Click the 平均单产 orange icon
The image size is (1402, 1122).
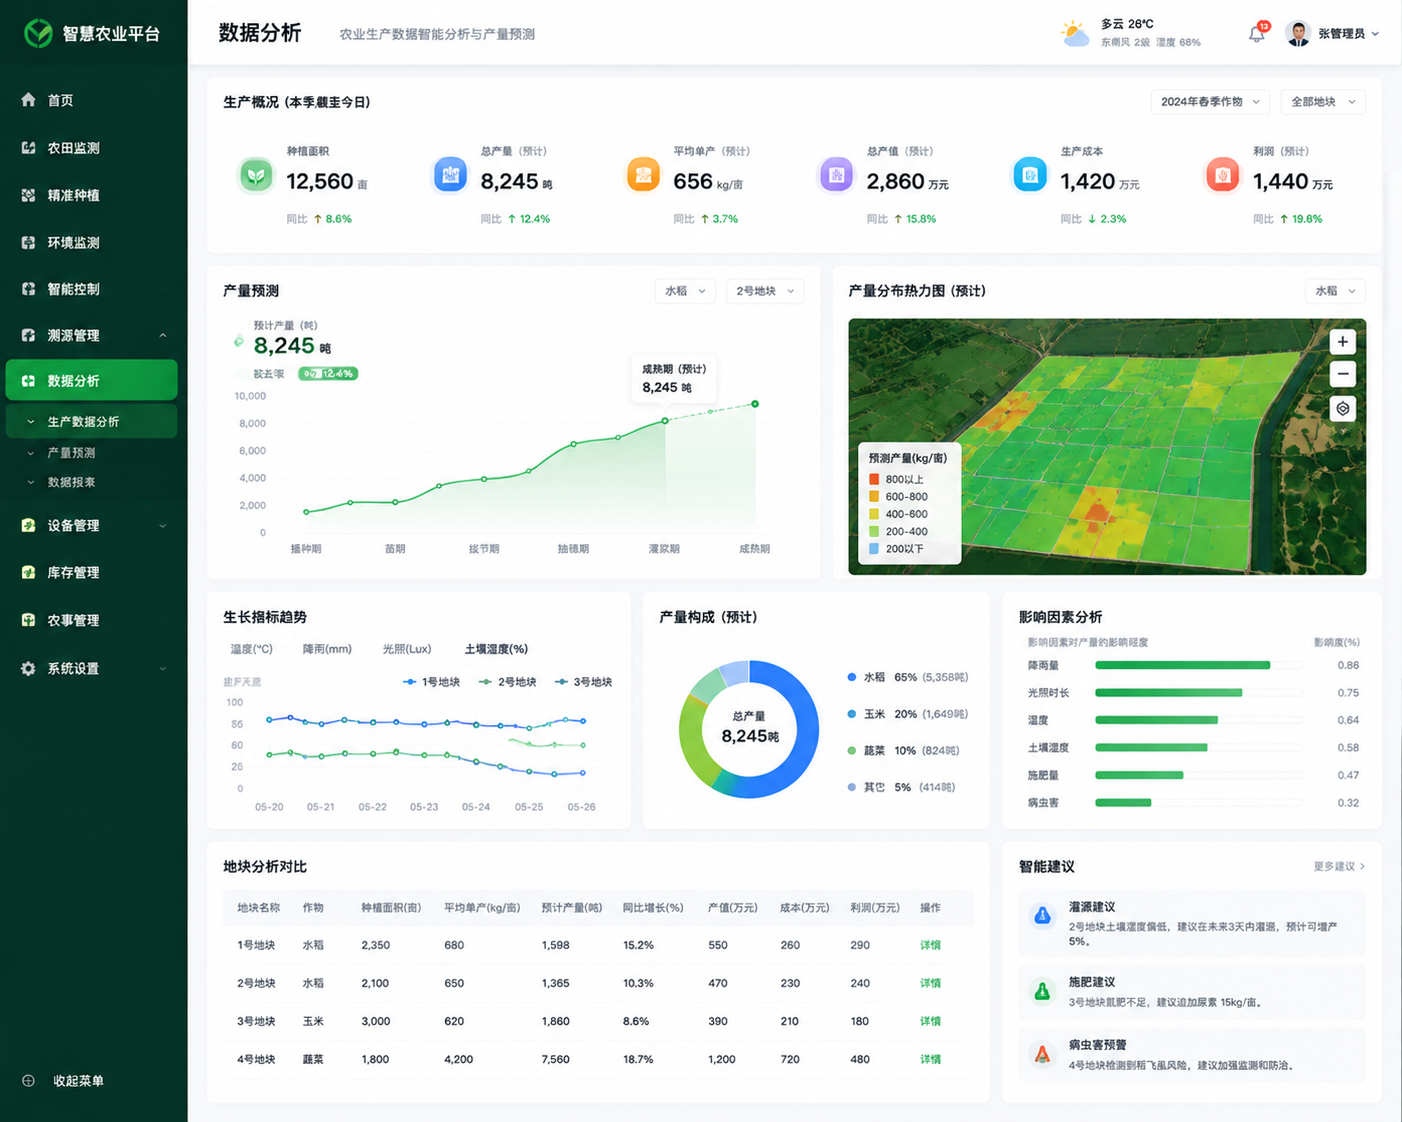(643, 175)
